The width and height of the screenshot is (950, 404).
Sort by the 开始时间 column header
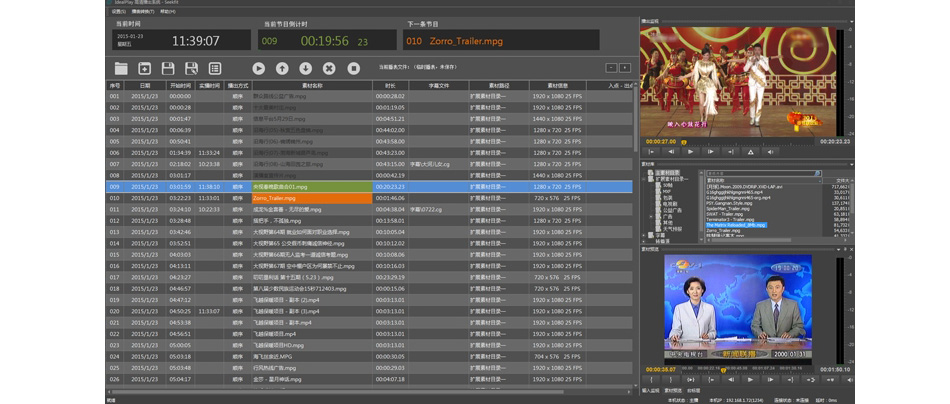click(x=180, y=86)
